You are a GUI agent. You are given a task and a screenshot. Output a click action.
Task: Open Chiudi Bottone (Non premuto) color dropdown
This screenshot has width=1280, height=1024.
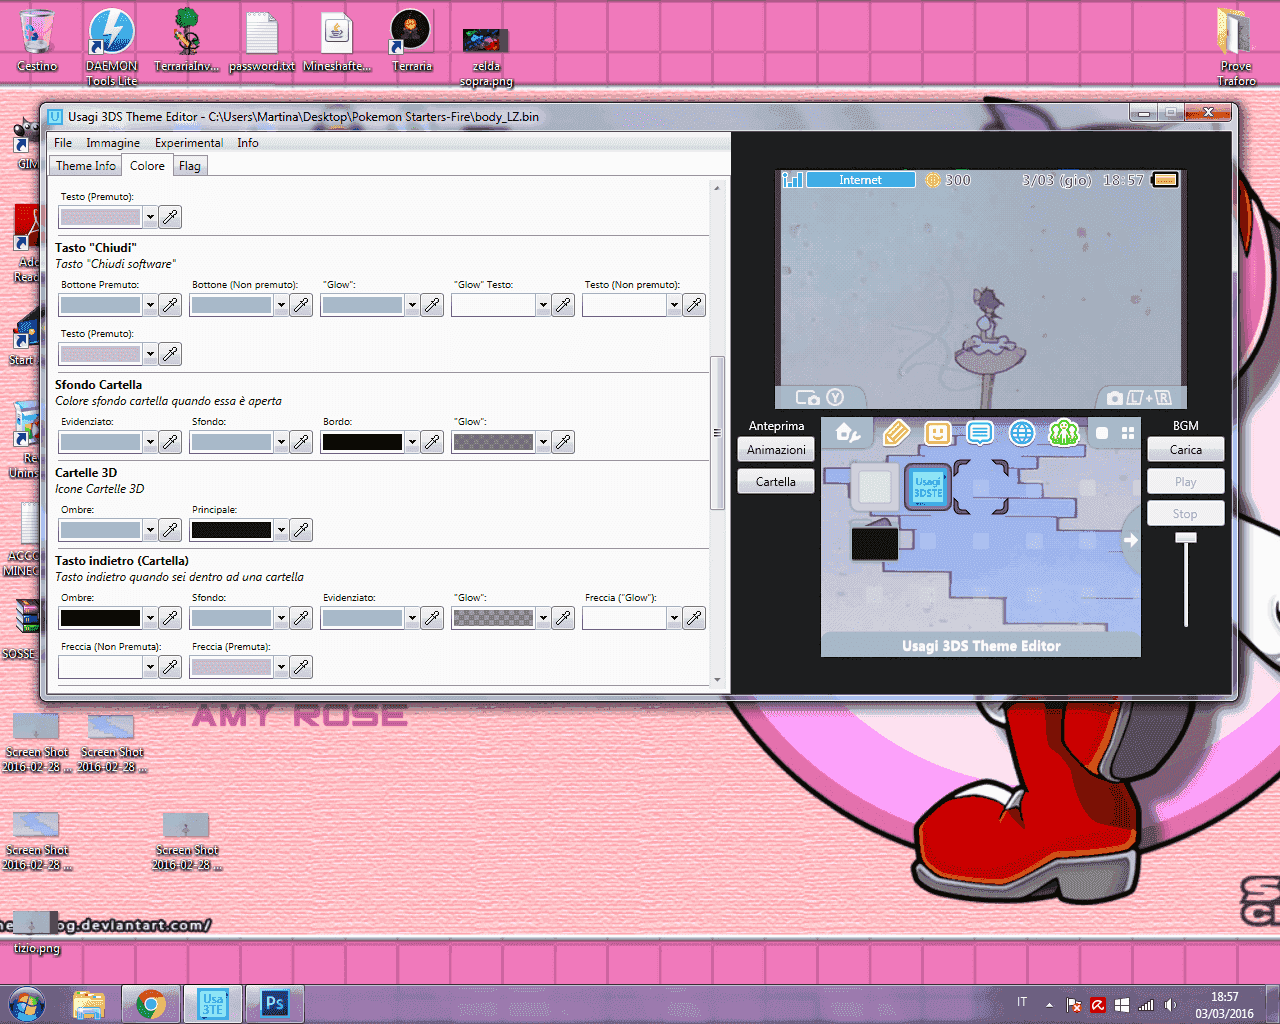point(281,305)
